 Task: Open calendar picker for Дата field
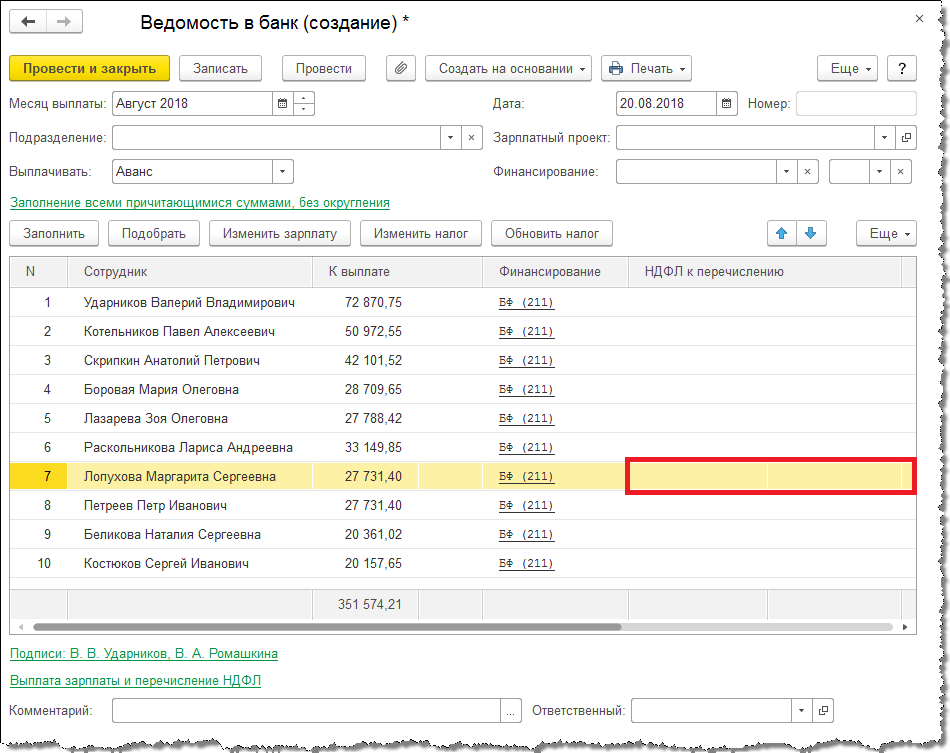tap(726, 104)
